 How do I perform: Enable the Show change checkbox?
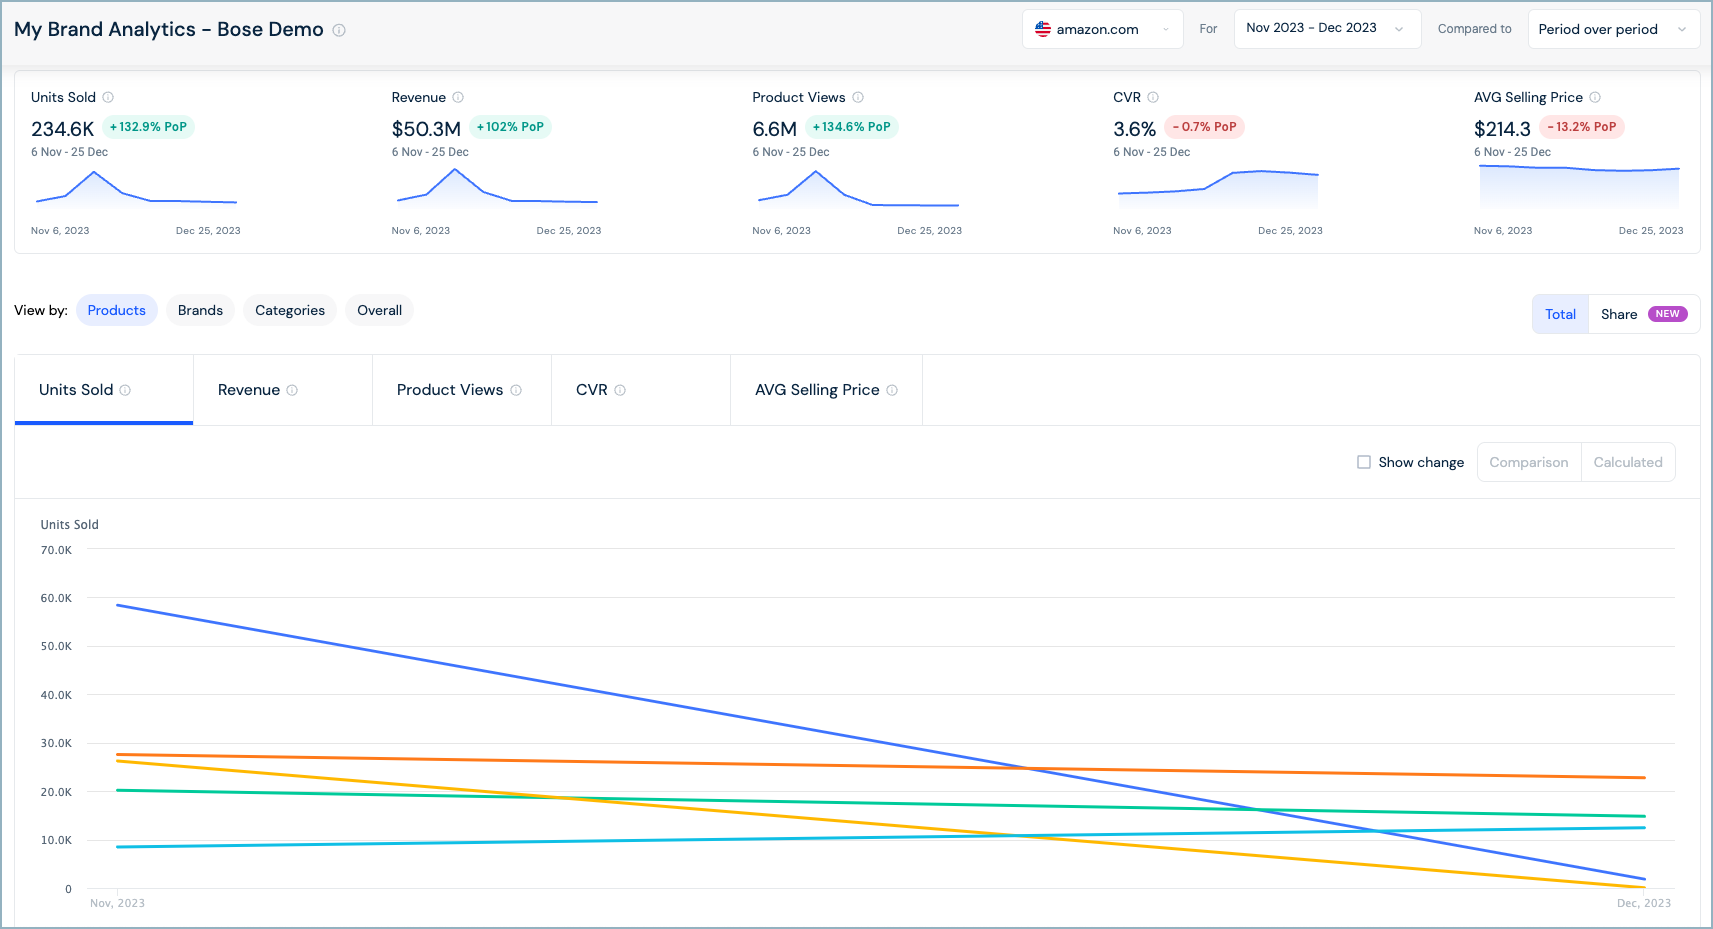1364,462
